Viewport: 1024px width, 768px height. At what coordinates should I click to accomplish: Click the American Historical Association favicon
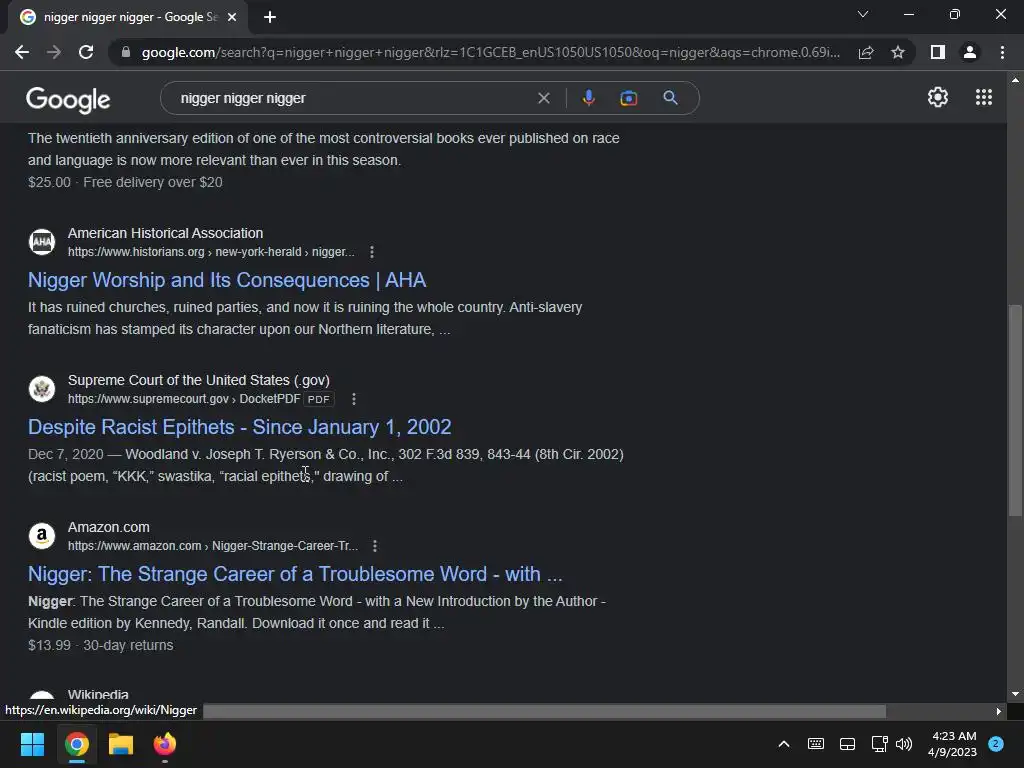point(42,242)
